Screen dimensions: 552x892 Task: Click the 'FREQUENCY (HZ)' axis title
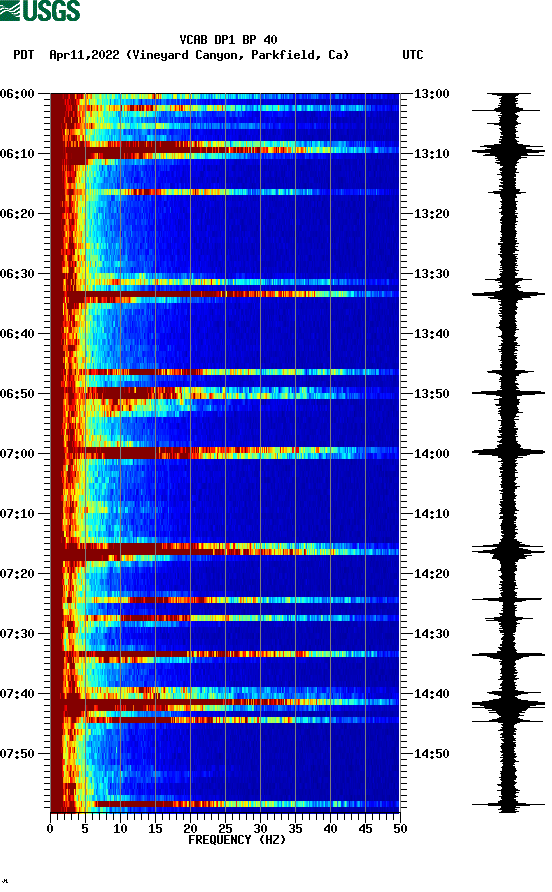(x=237, y=840)
